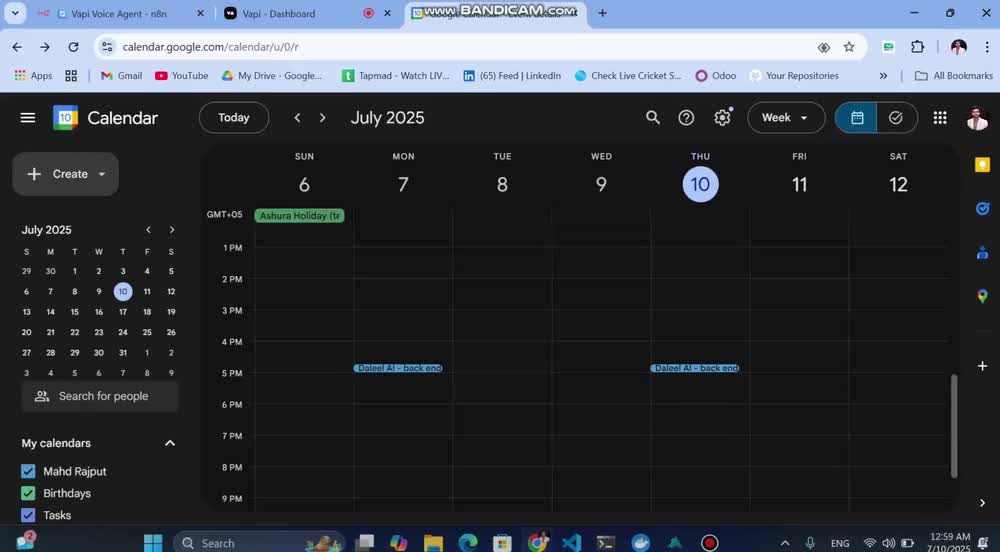Select Sunday 6 day header

304,184
